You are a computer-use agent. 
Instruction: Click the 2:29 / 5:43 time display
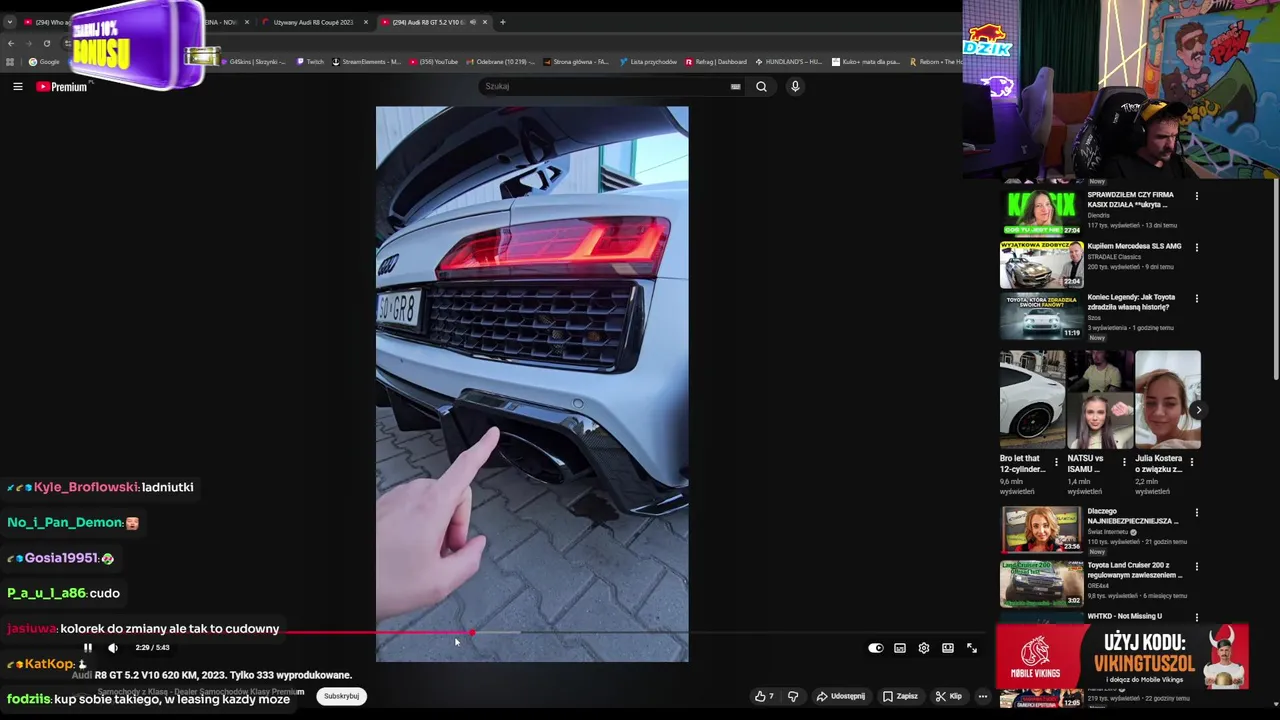152,648
